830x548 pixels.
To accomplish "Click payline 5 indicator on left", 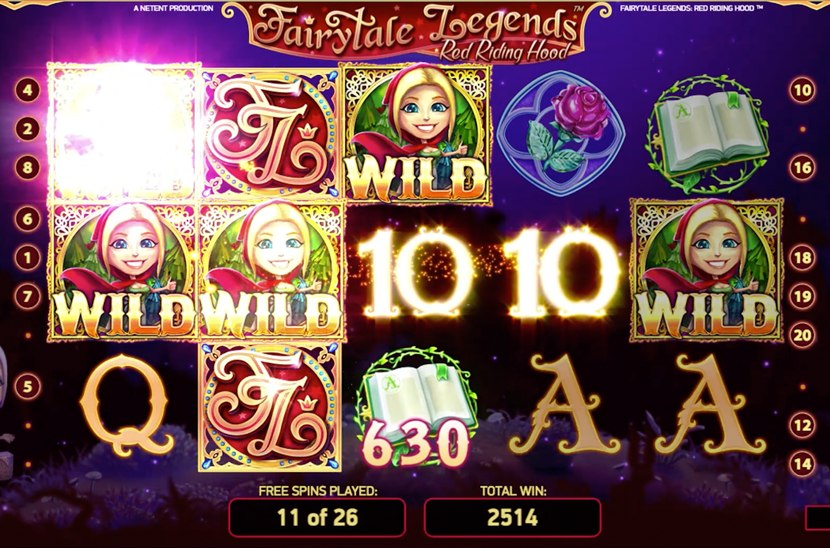I will point(28,386).
